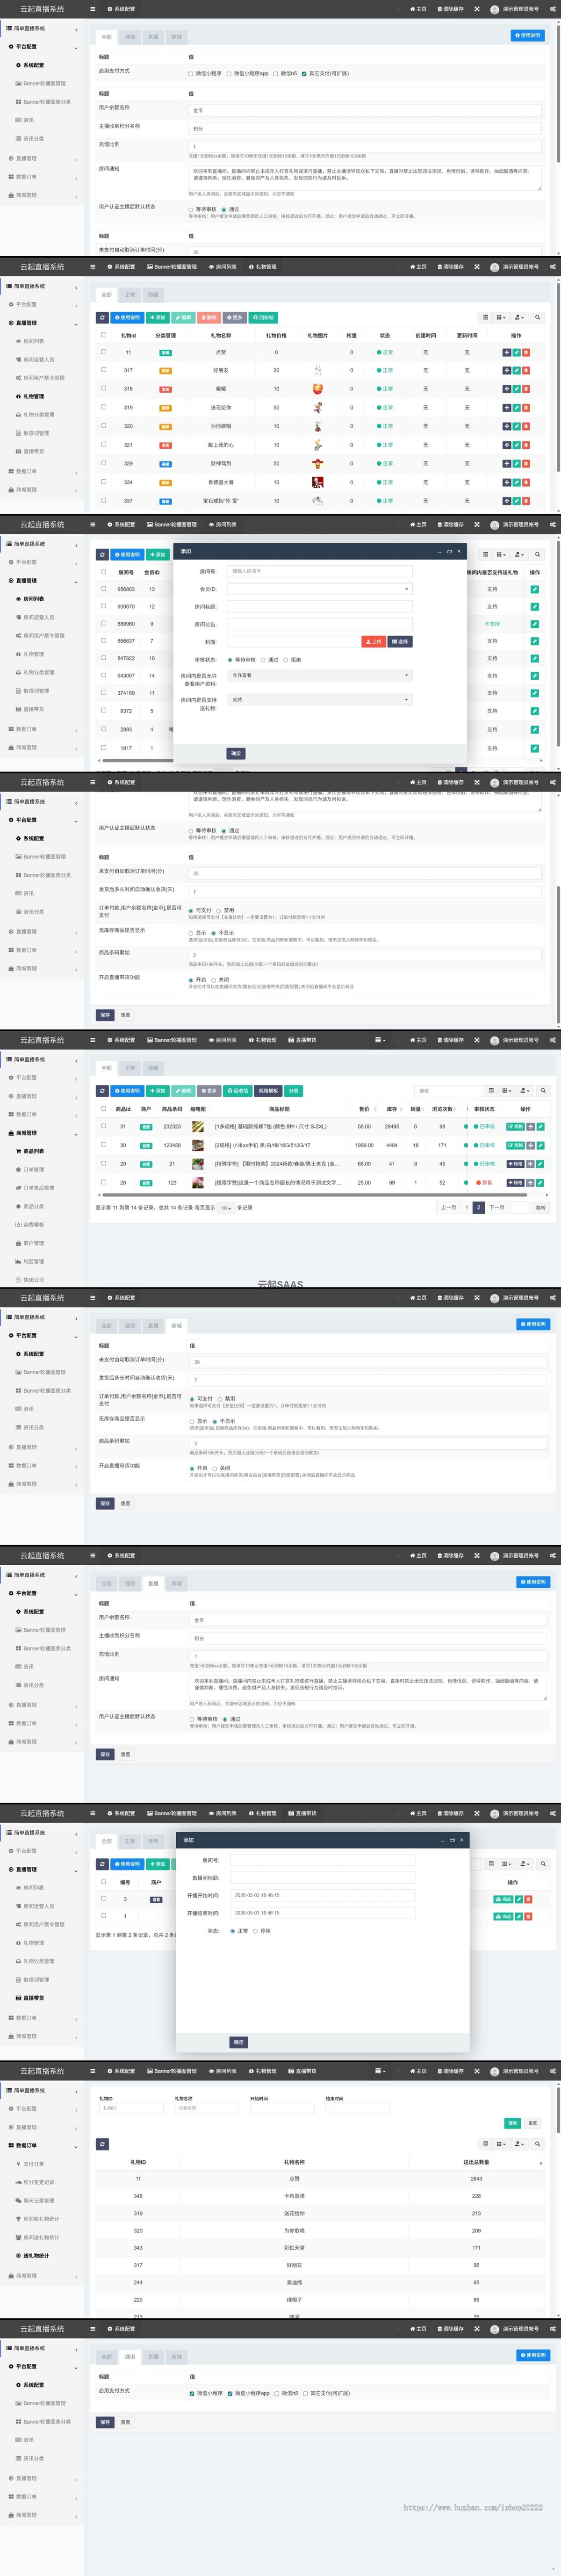Image resolution: width=561 pixels, height=2576 pixels.
Task: Click drag-handle icon on gift row 329
Action: pos(506,464)
